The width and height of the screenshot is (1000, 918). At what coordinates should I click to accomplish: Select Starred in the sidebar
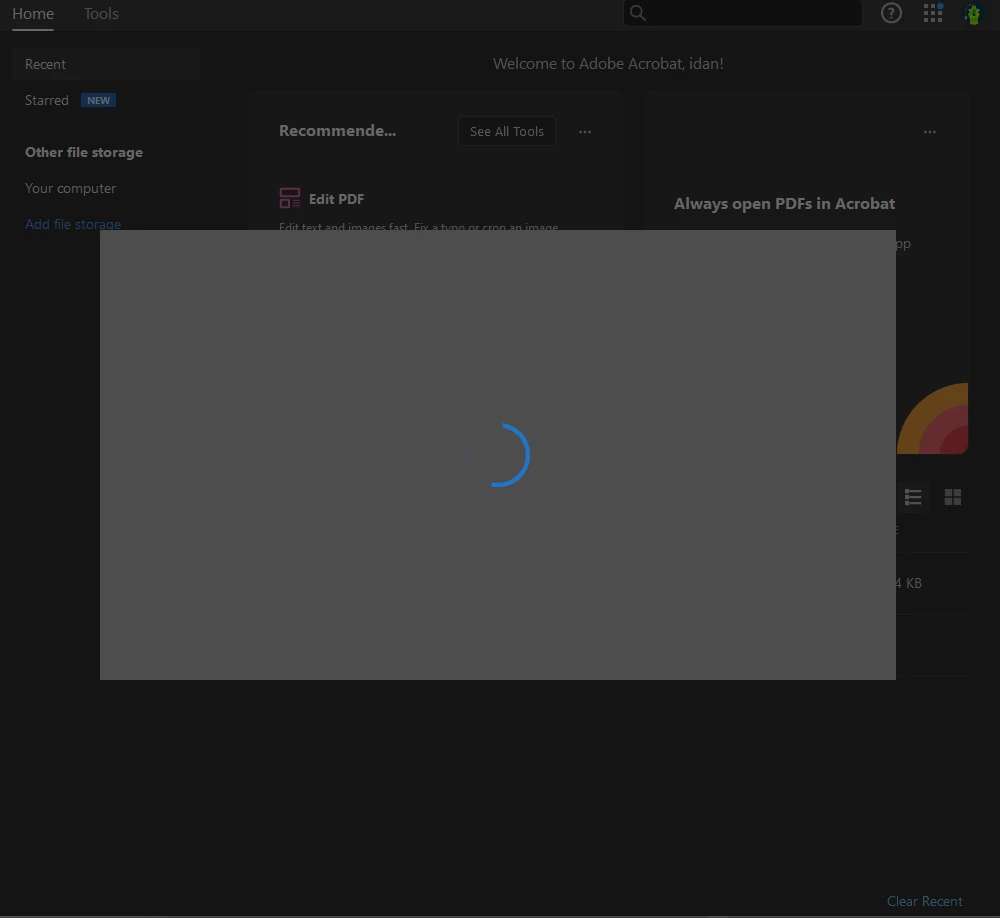47,100
